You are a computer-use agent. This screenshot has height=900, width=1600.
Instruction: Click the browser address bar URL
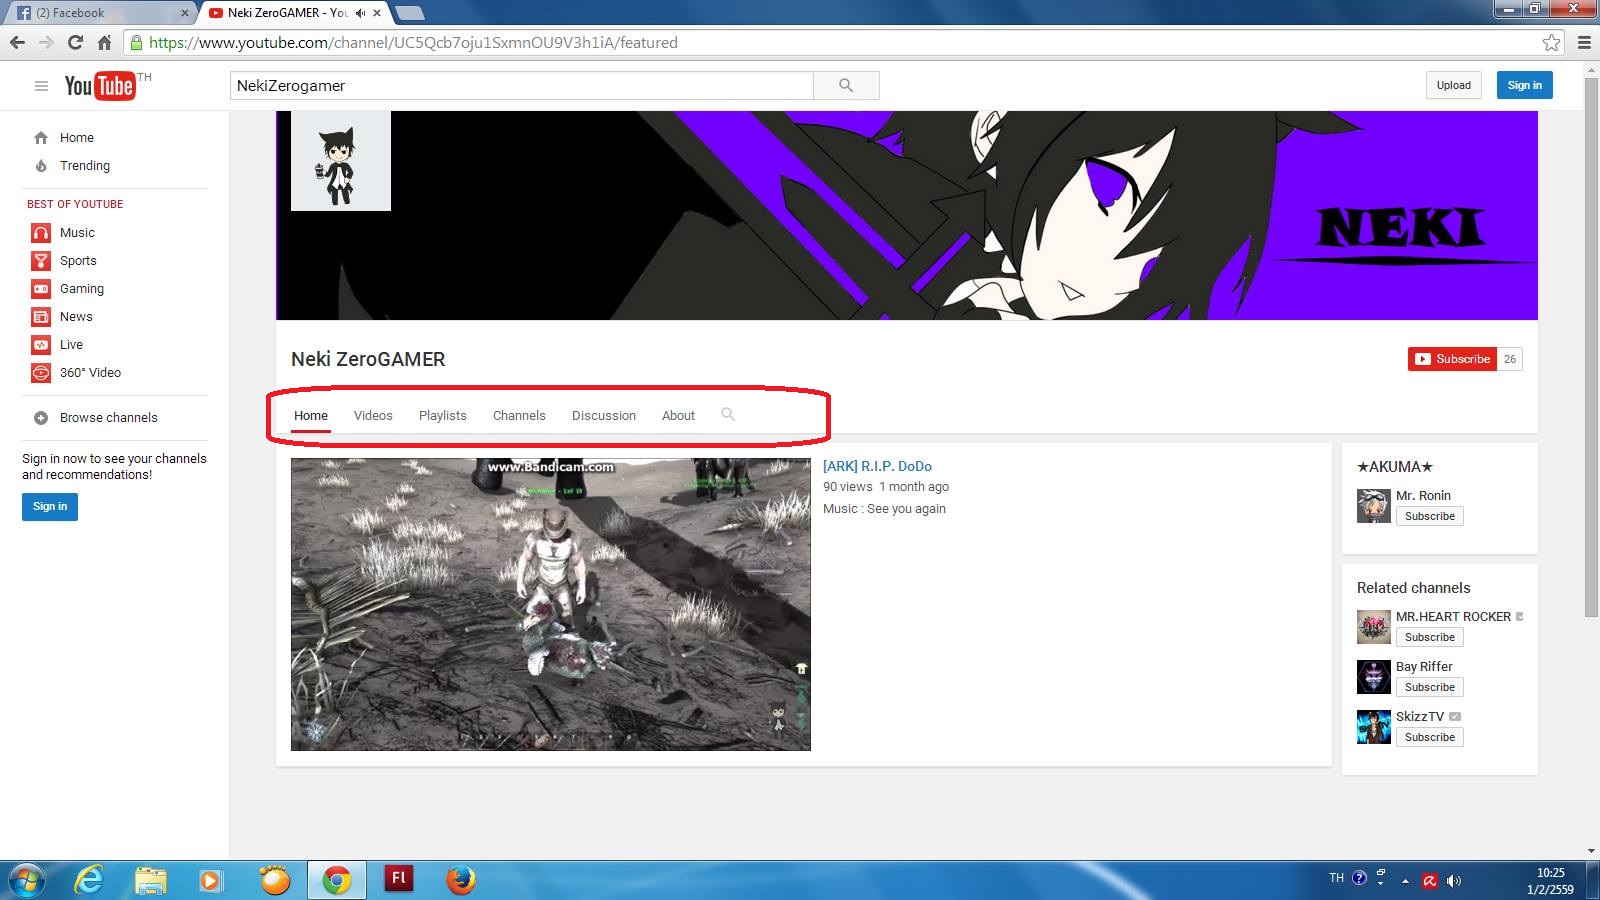(x=413, y=43)
